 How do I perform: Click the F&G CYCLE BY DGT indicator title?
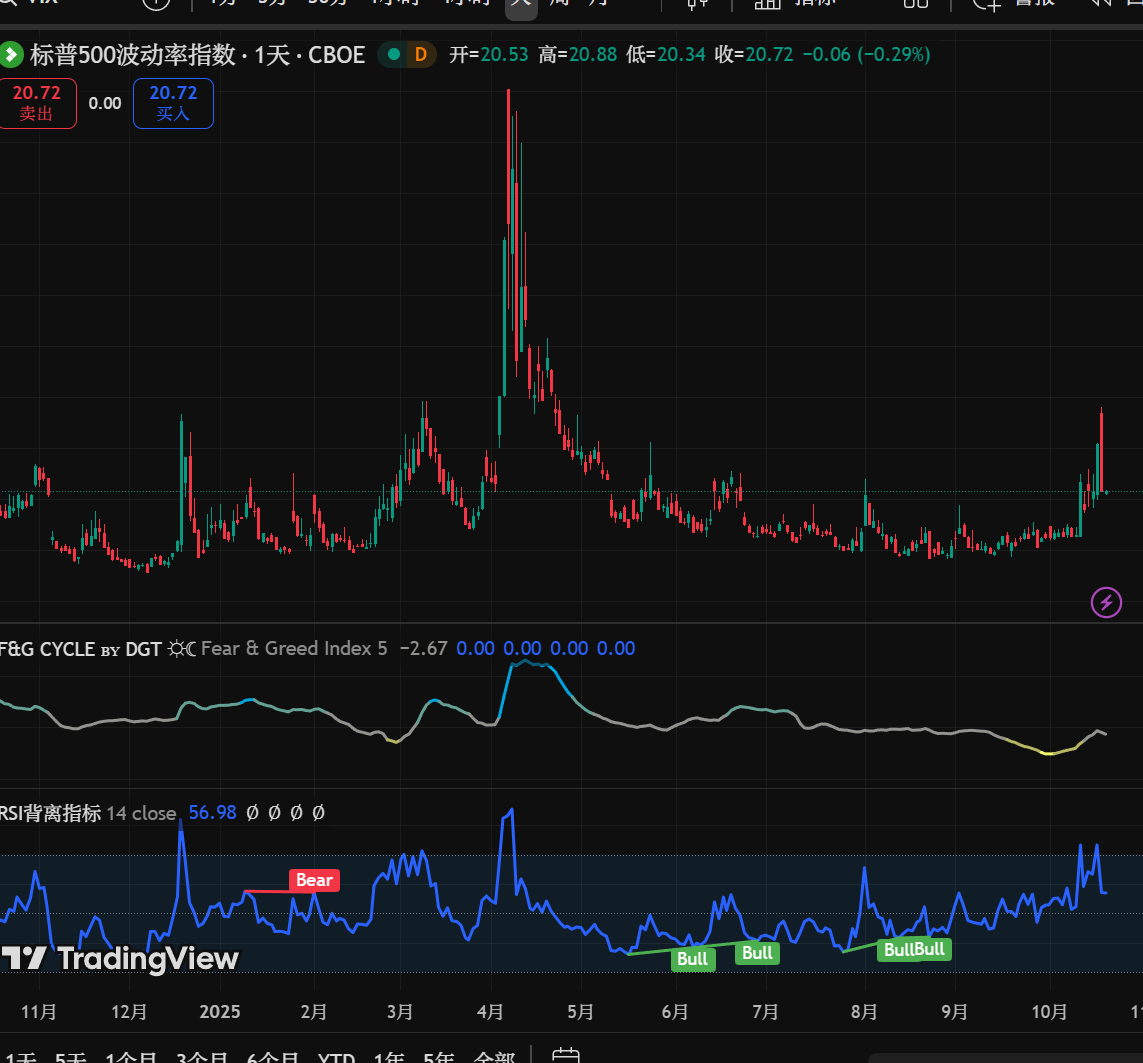click(80, 649)
